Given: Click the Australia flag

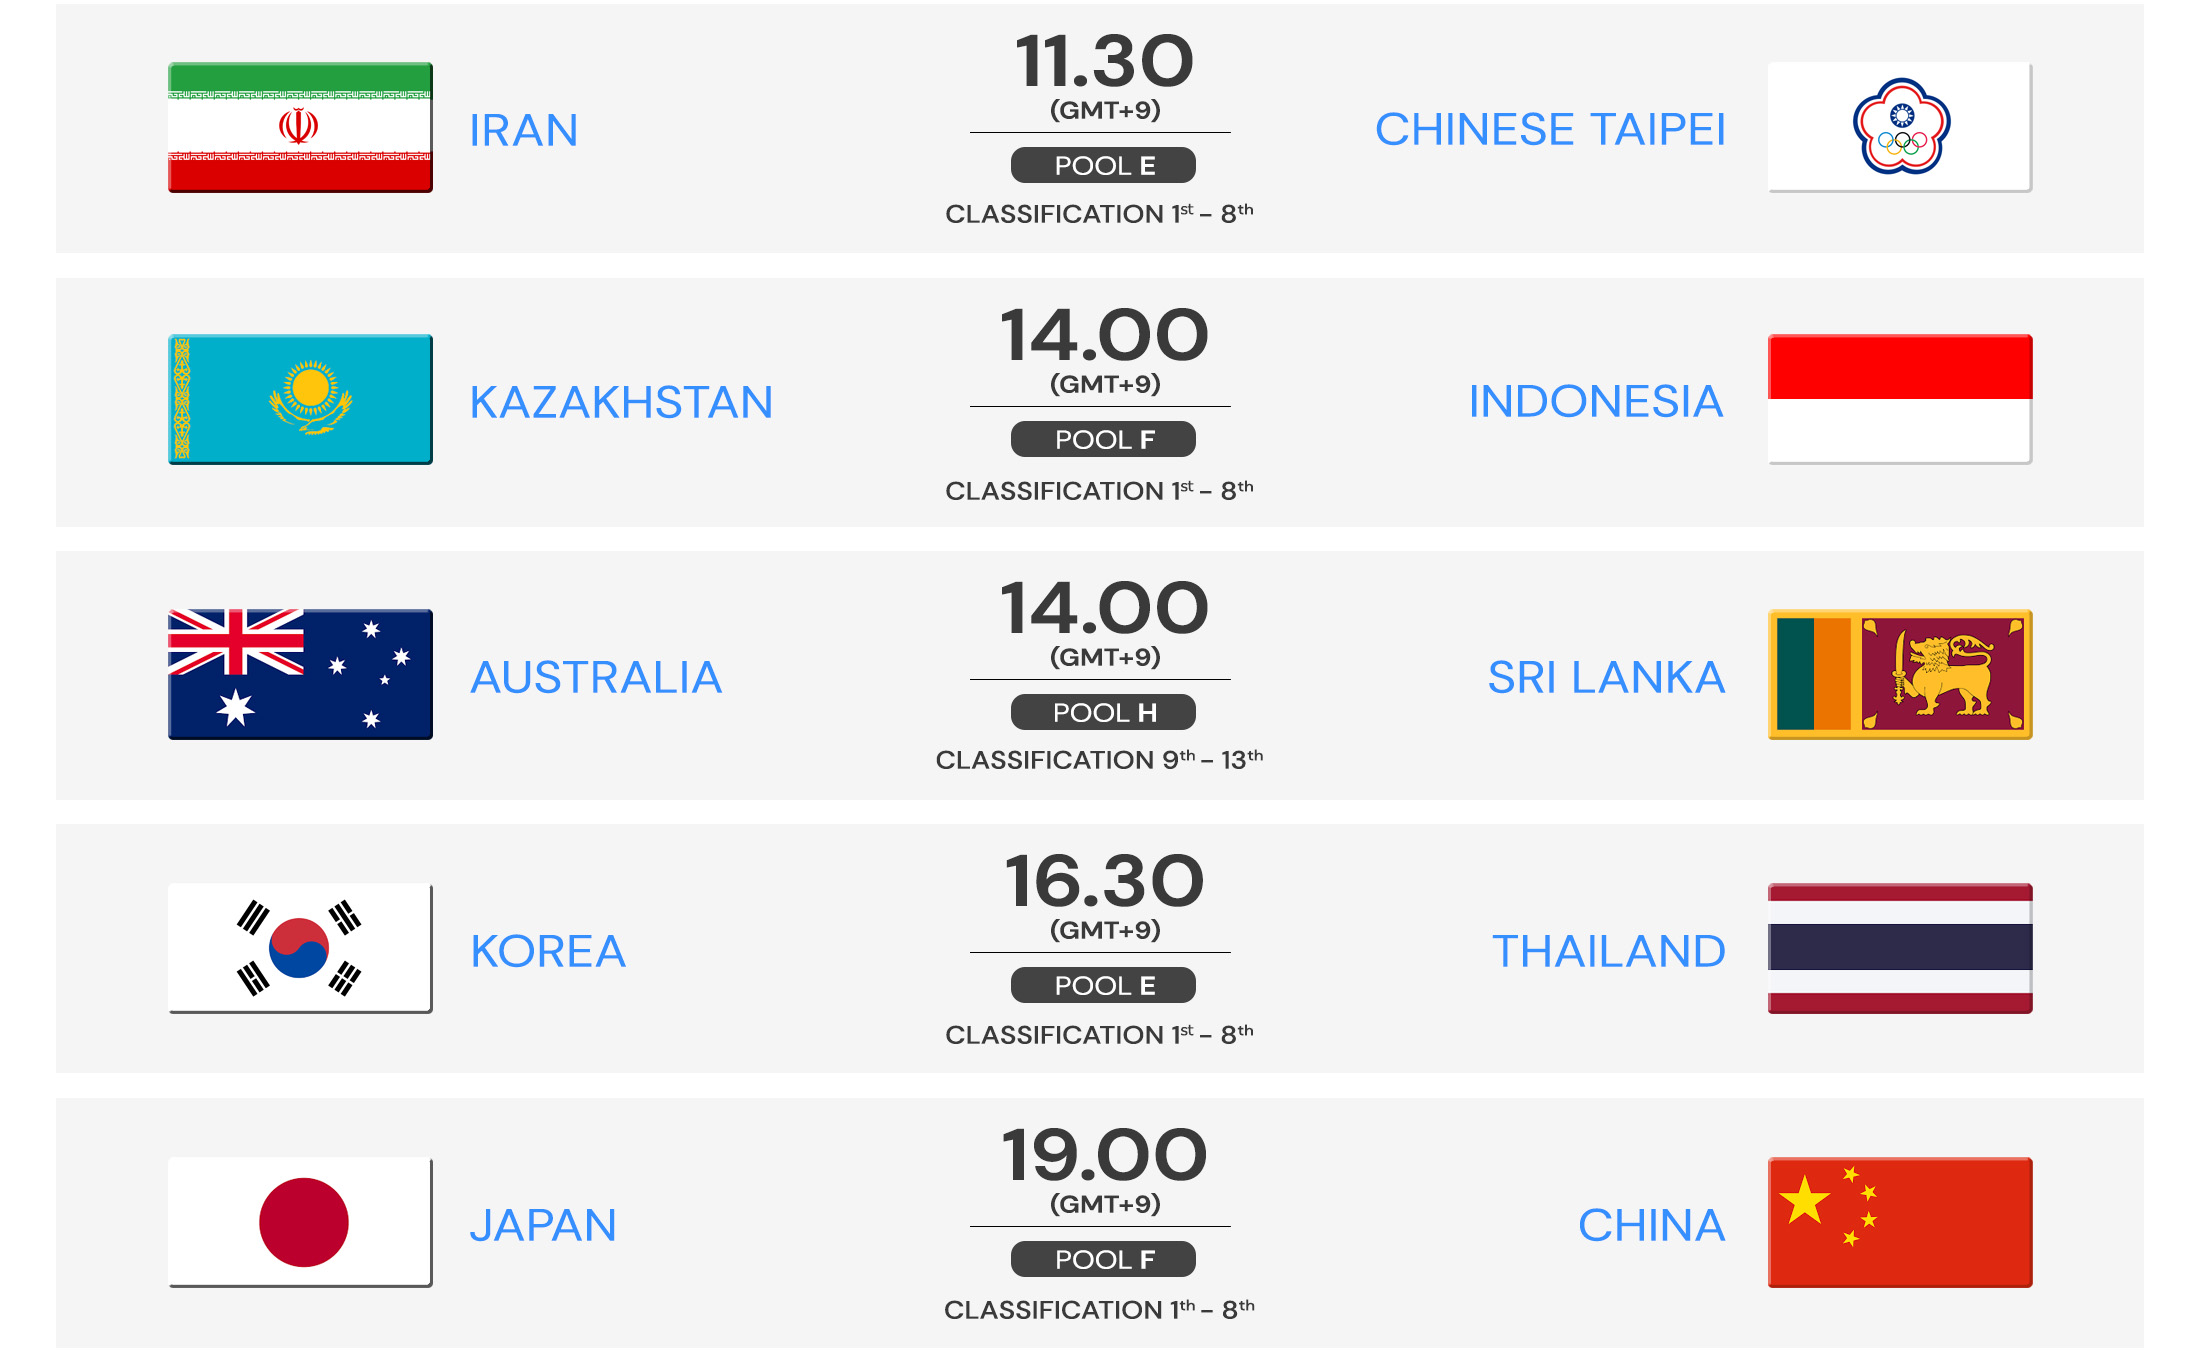Looking at the screenshot, I should (300, 674).
